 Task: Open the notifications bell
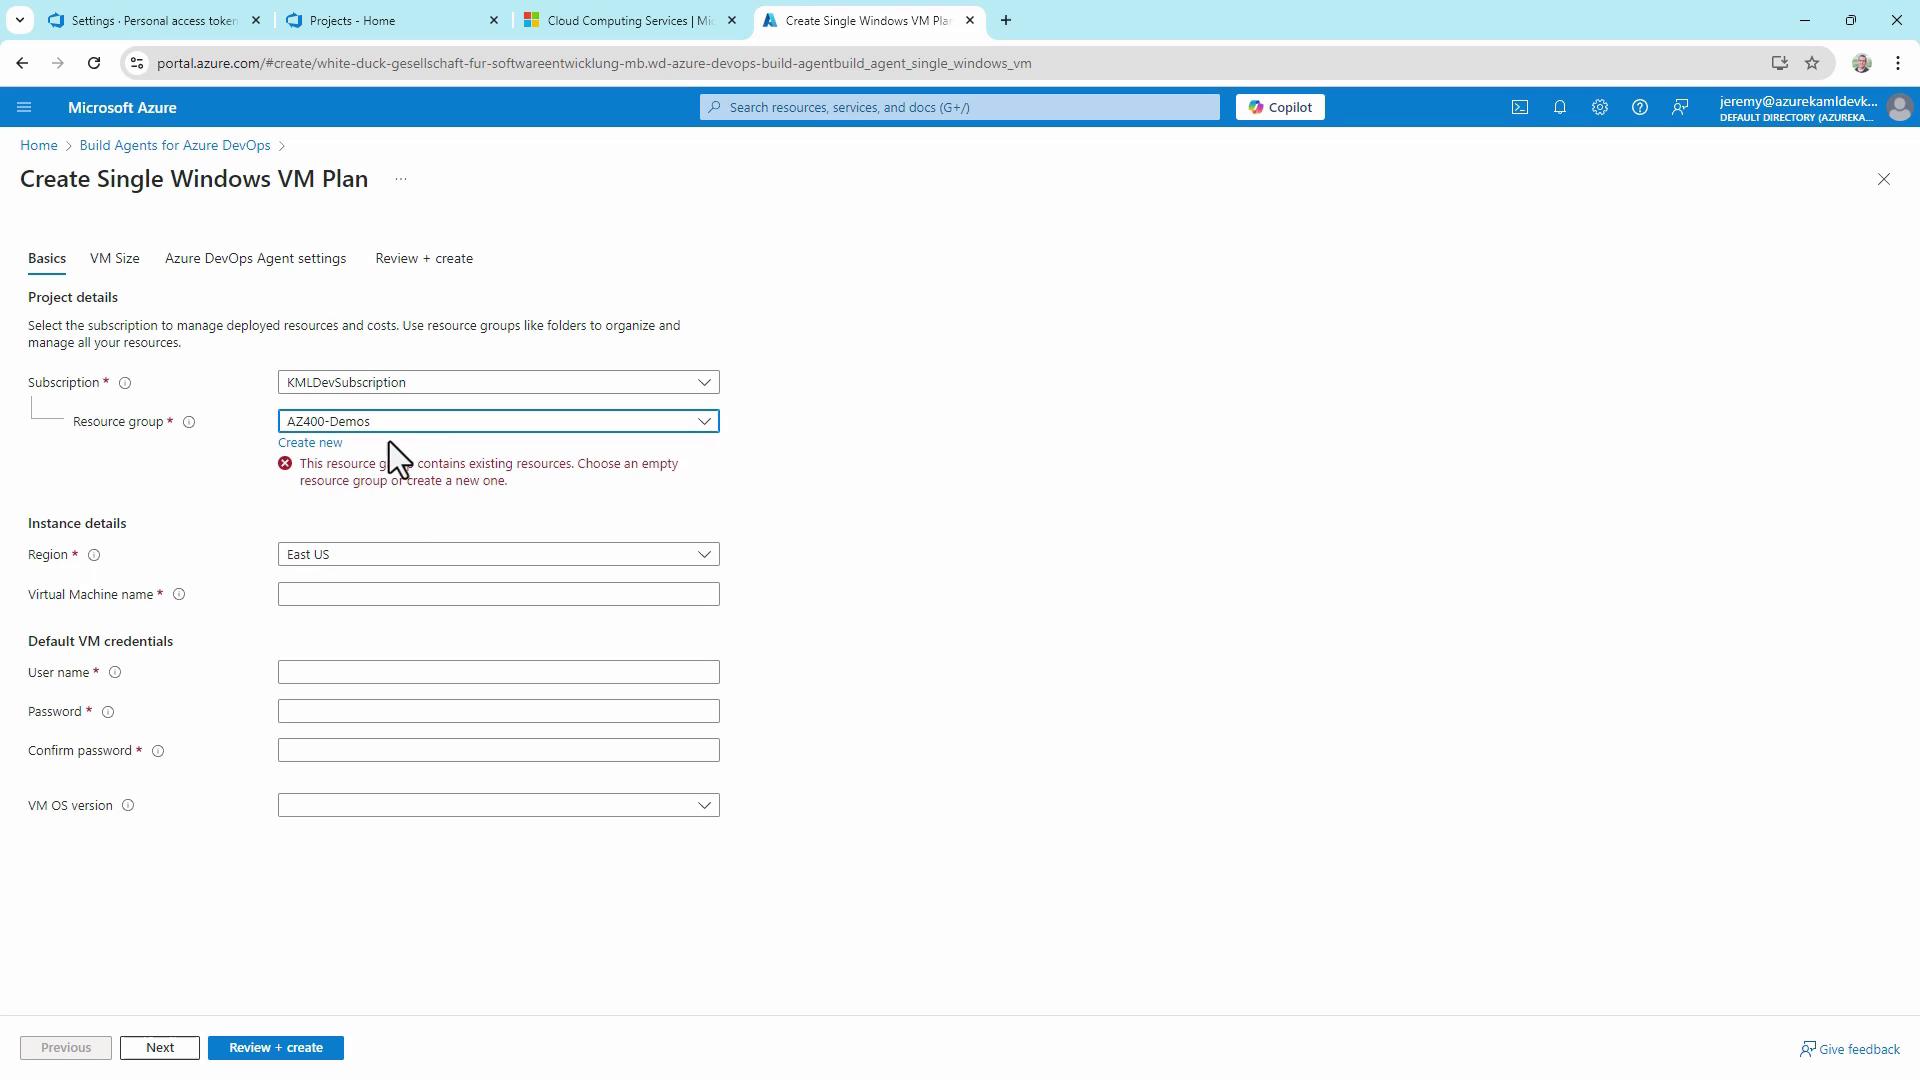pyautogui.click(x=1560, y=107)
